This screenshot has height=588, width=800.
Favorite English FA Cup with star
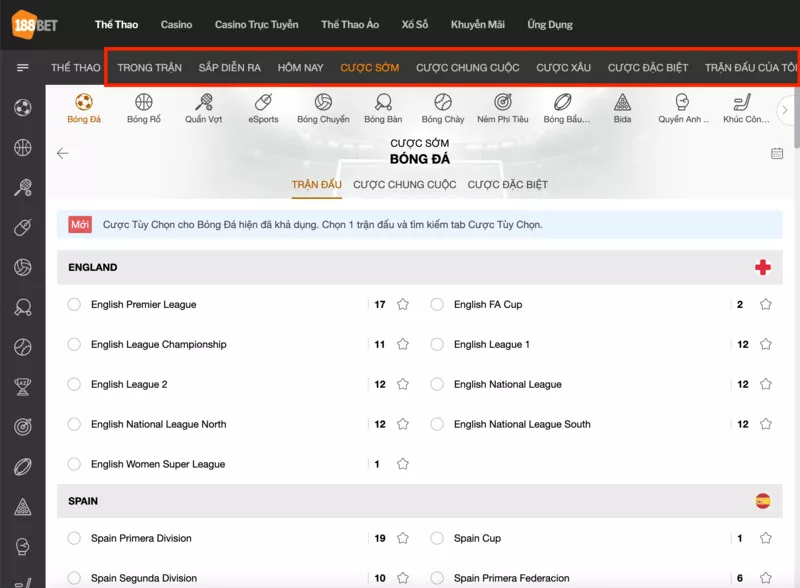pyautogui.click(x=766, y=304)
